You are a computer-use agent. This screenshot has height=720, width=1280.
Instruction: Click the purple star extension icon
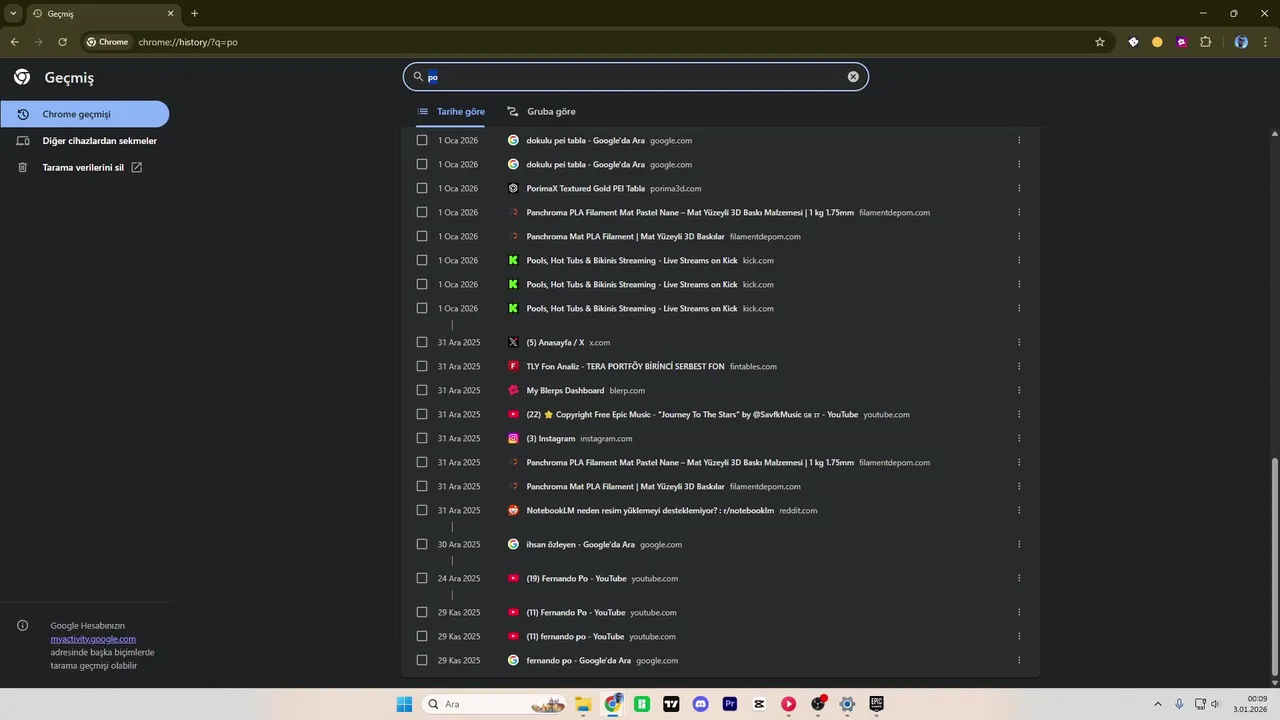coord(1181,42)
